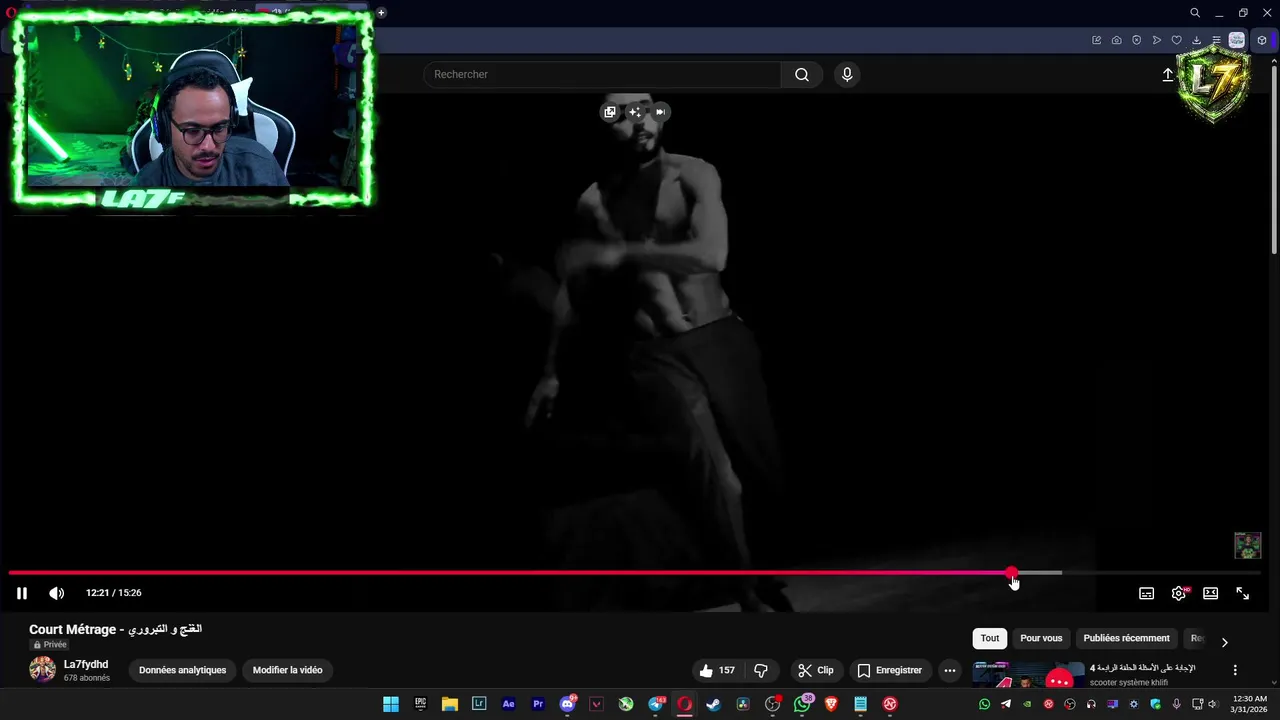The width and height of the screenshot is (1280, 720).
Task: Like the video with 157 likes
Action: click(x=717, y=670)
